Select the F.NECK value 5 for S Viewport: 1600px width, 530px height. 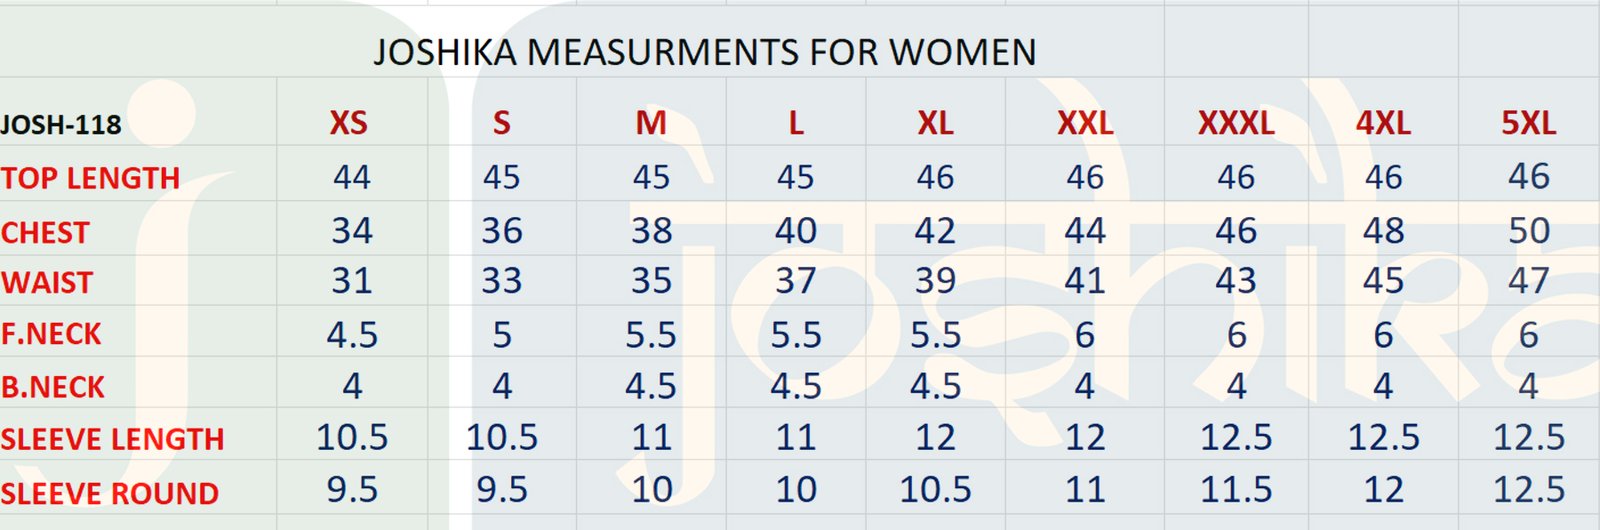(x=501, y=334)
